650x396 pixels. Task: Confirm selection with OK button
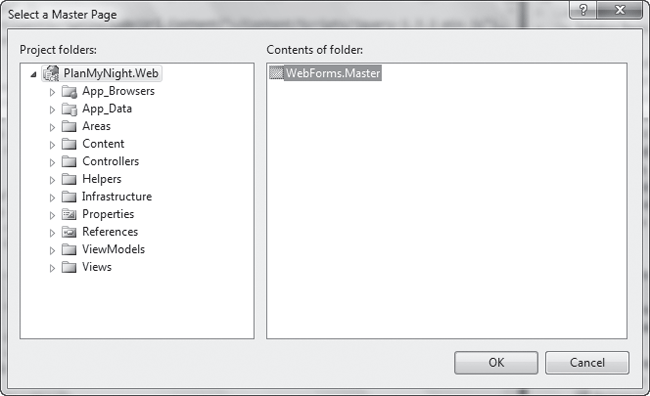click(x=496, y=363)
